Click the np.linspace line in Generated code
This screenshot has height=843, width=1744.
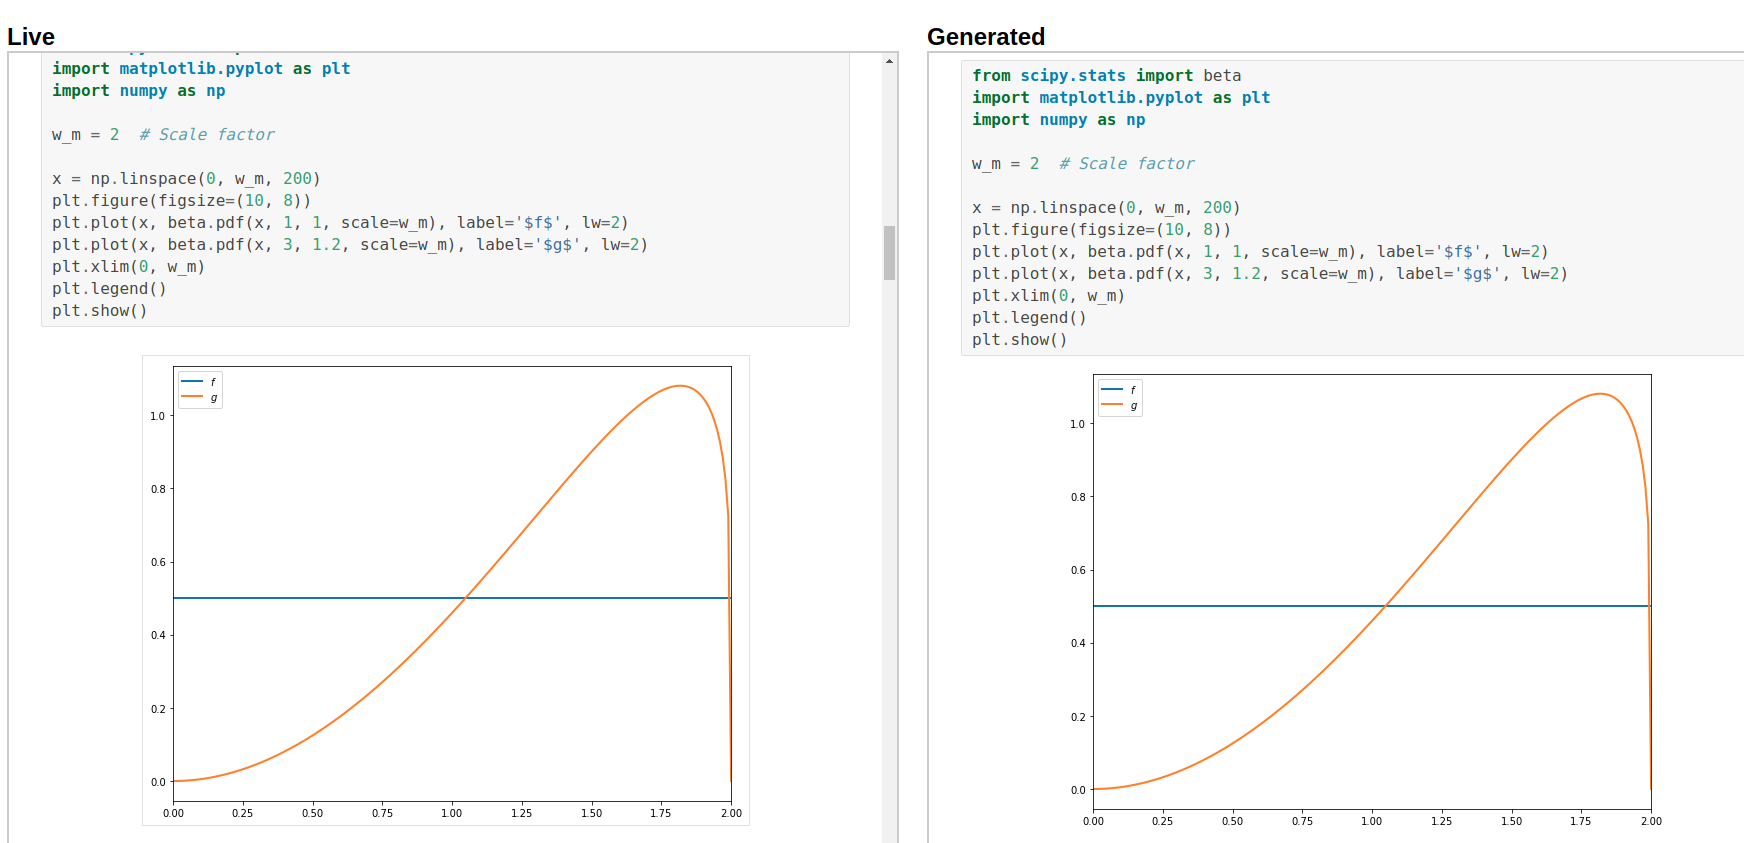coord(1106,208)
